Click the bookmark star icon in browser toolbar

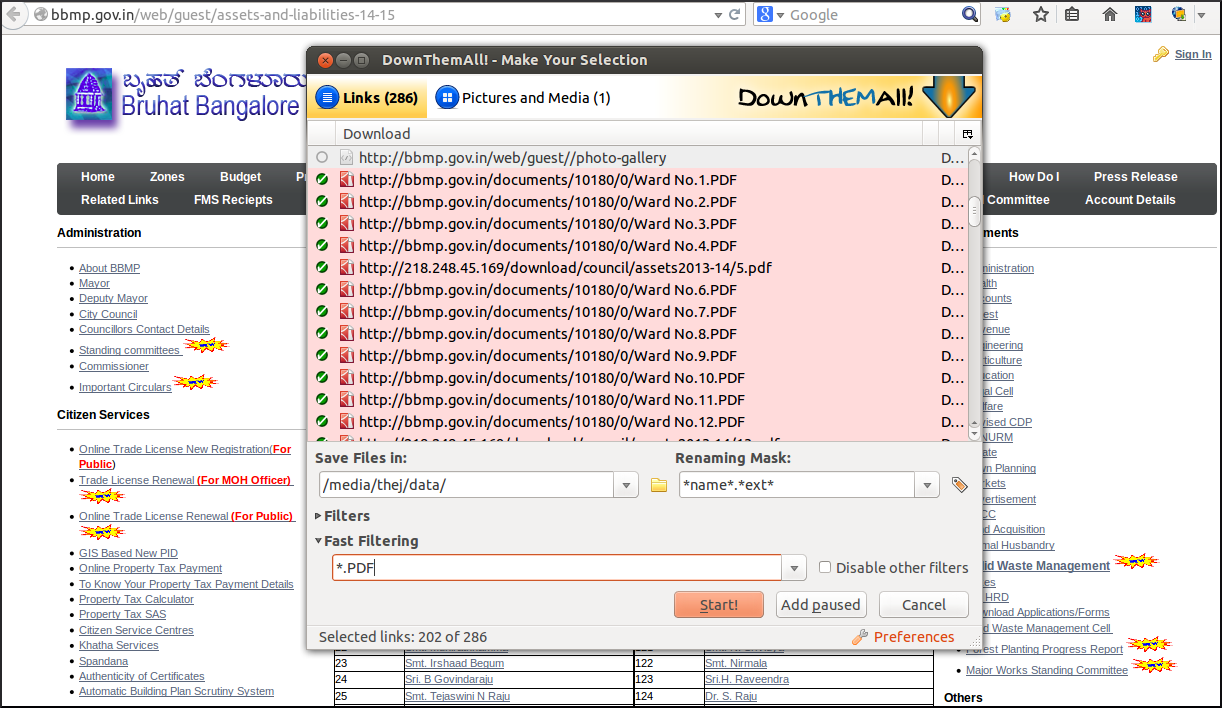pos(1041,14)
